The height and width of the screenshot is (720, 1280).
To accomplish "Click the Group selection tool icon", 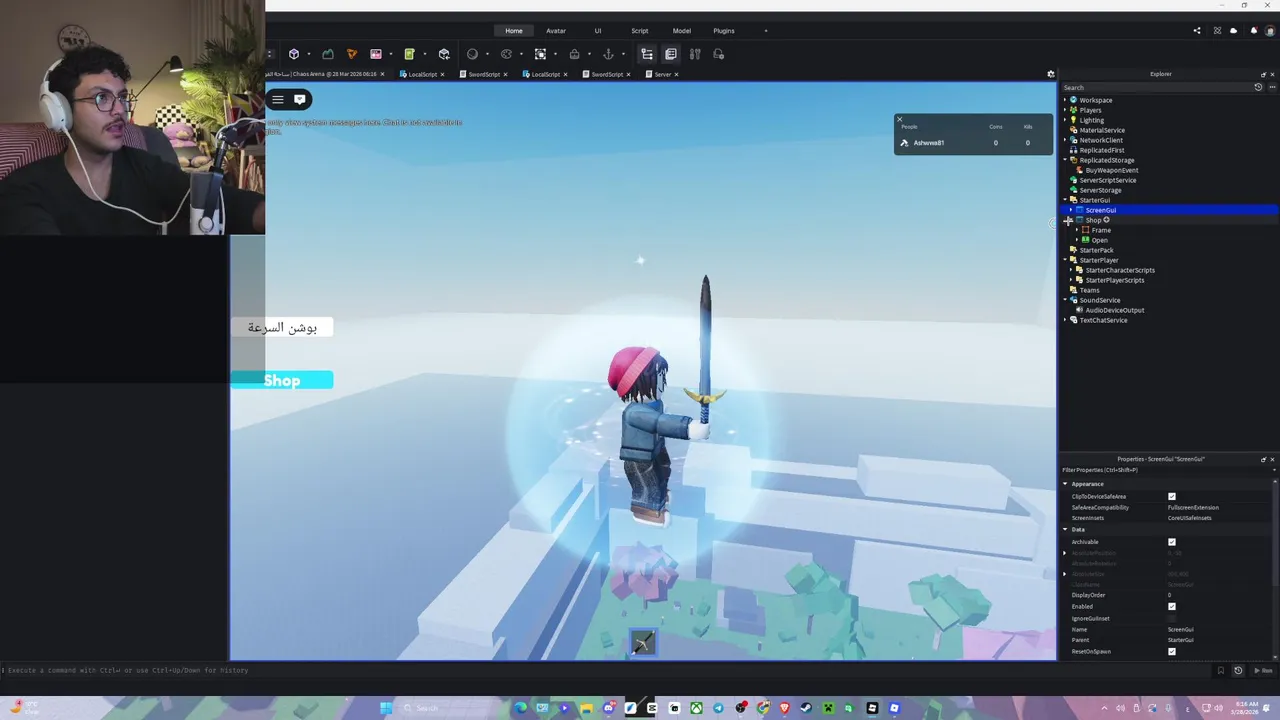I will click(540, 54).
